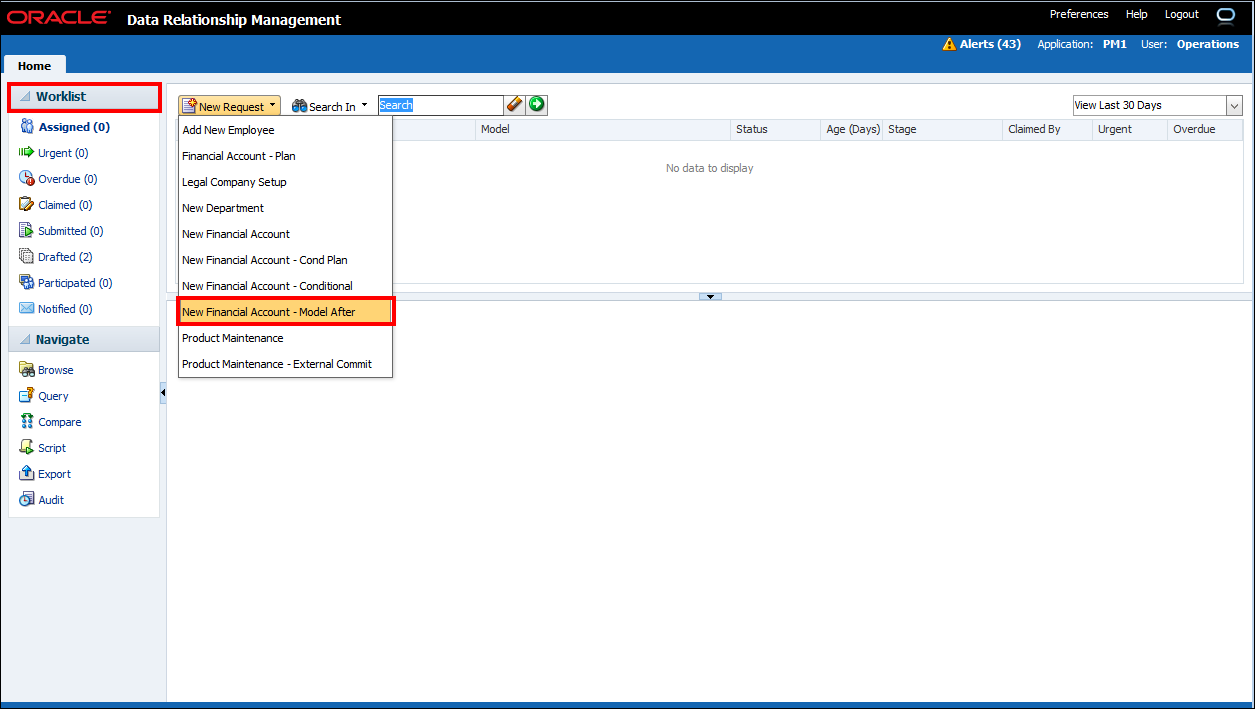Open the Search In dropdown arrow
The height and width of the screenshot is (709, 1255).
(364, 105)
